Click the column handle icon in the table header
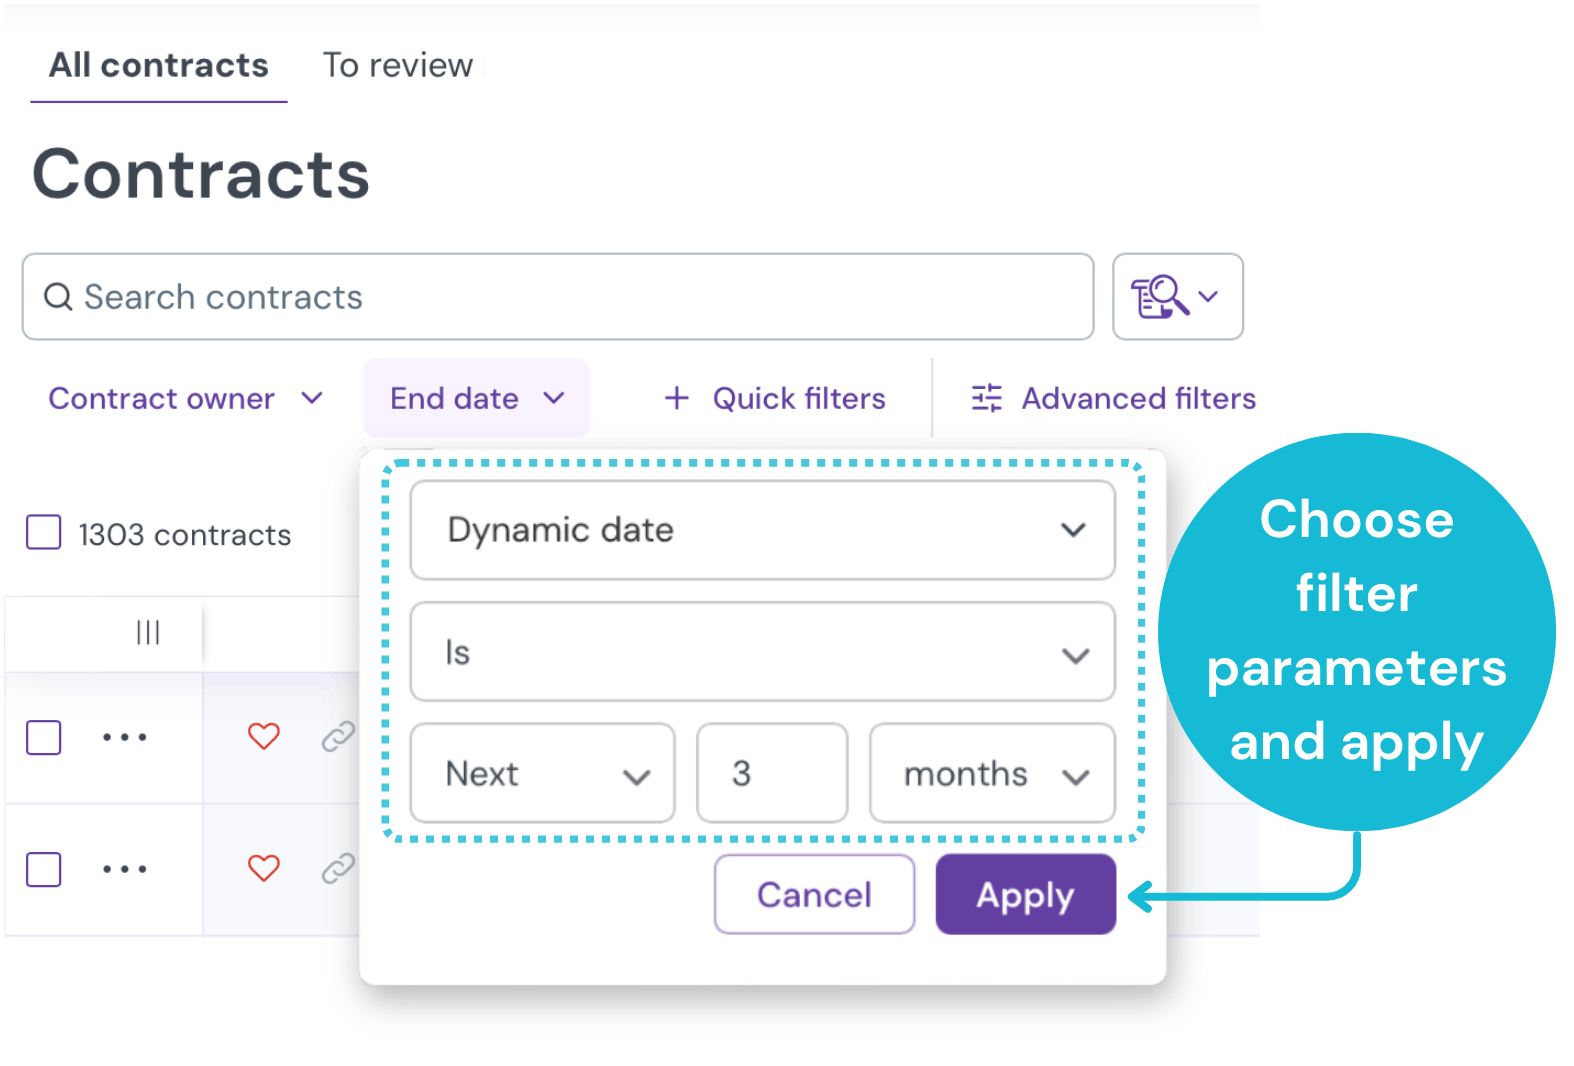The height and width of the screenshot is (1066, 1574). 149,632
